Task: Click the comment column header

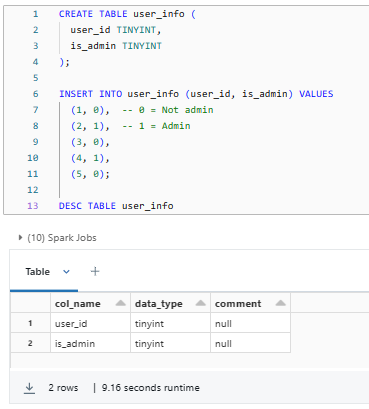Action: [250, 303]
